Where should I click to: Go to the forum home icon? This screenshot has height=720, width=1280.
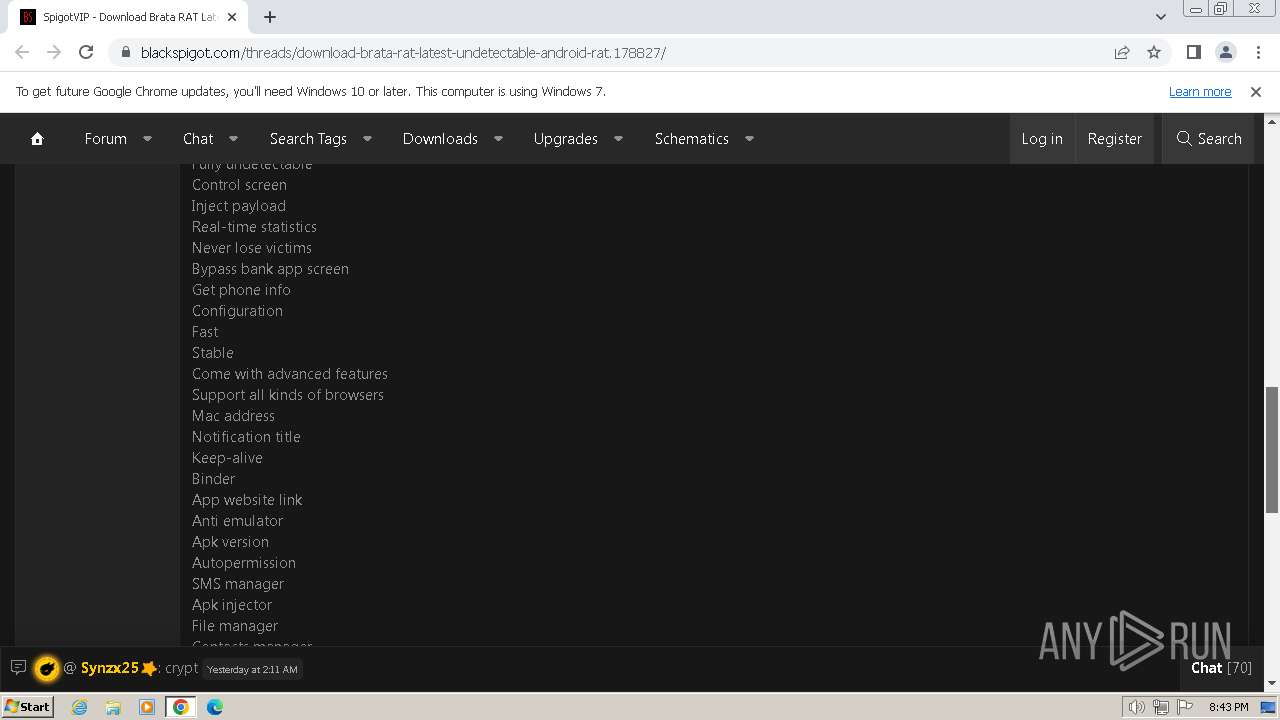tap(37, 139)
